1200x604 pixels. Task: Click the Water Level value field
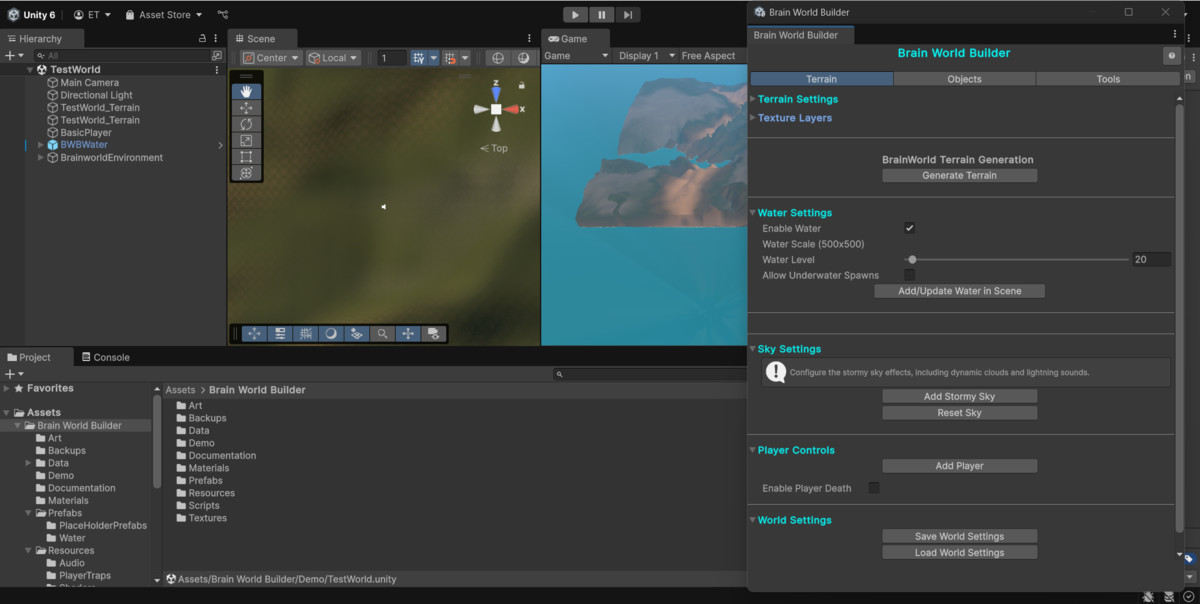pos(1151,259)
